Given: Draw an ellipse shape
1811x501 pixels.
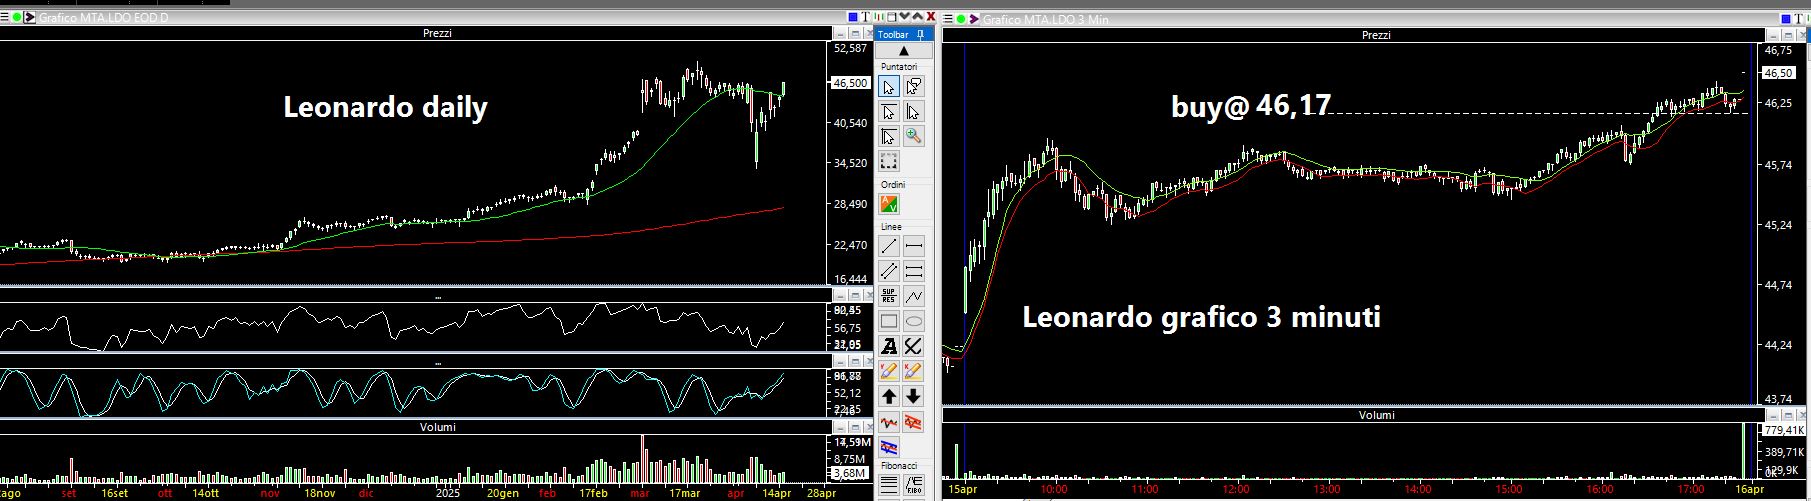Looking at the screenshot, I should 913,321.
